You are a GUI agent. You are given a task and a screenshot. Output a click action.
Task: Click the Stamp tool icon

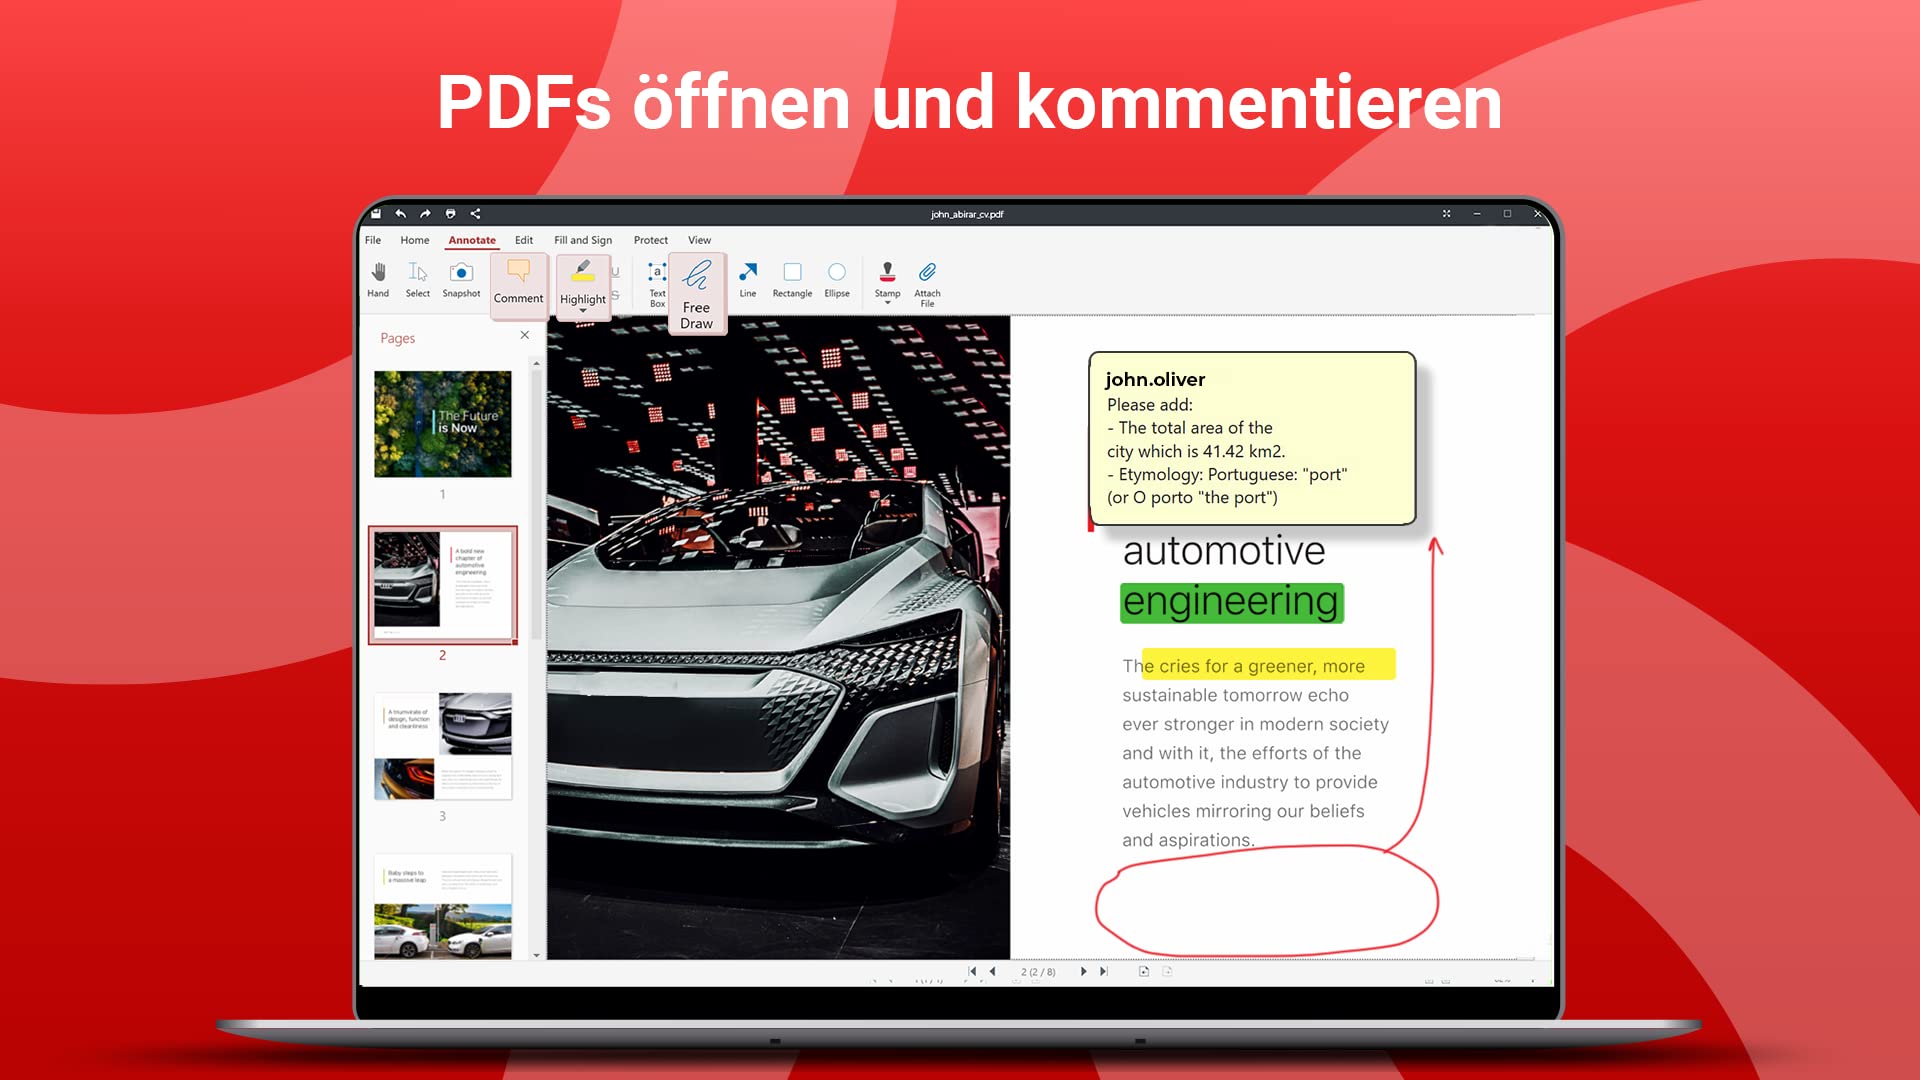[x=887, y=273]
